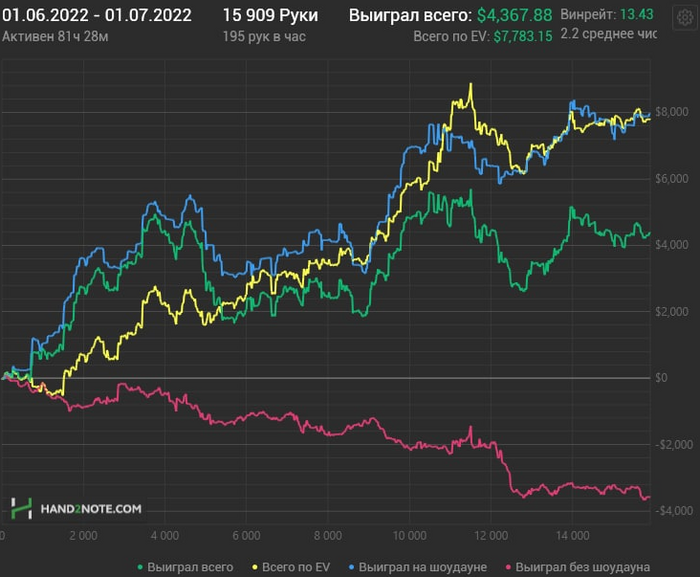Click the 14 000 x-axis label
This screenshot has height=577, width=700.
[573, 535]
